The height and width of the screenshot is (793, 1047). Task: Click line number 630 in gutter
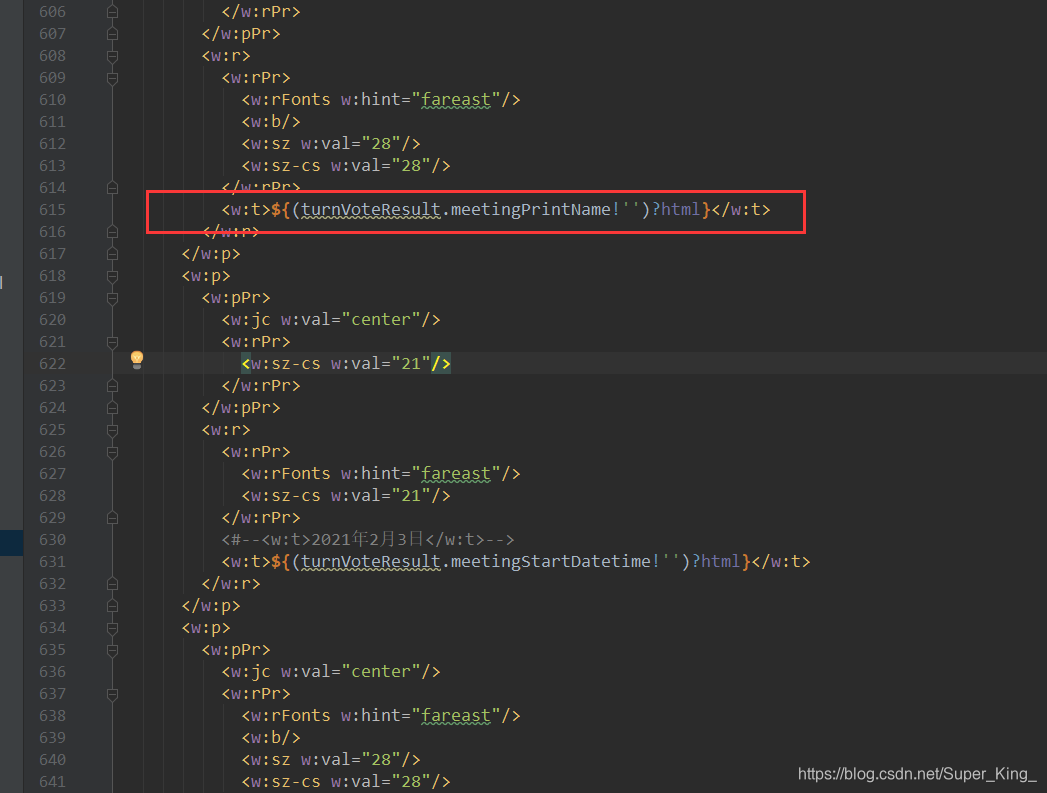click(x=53, y=540)
